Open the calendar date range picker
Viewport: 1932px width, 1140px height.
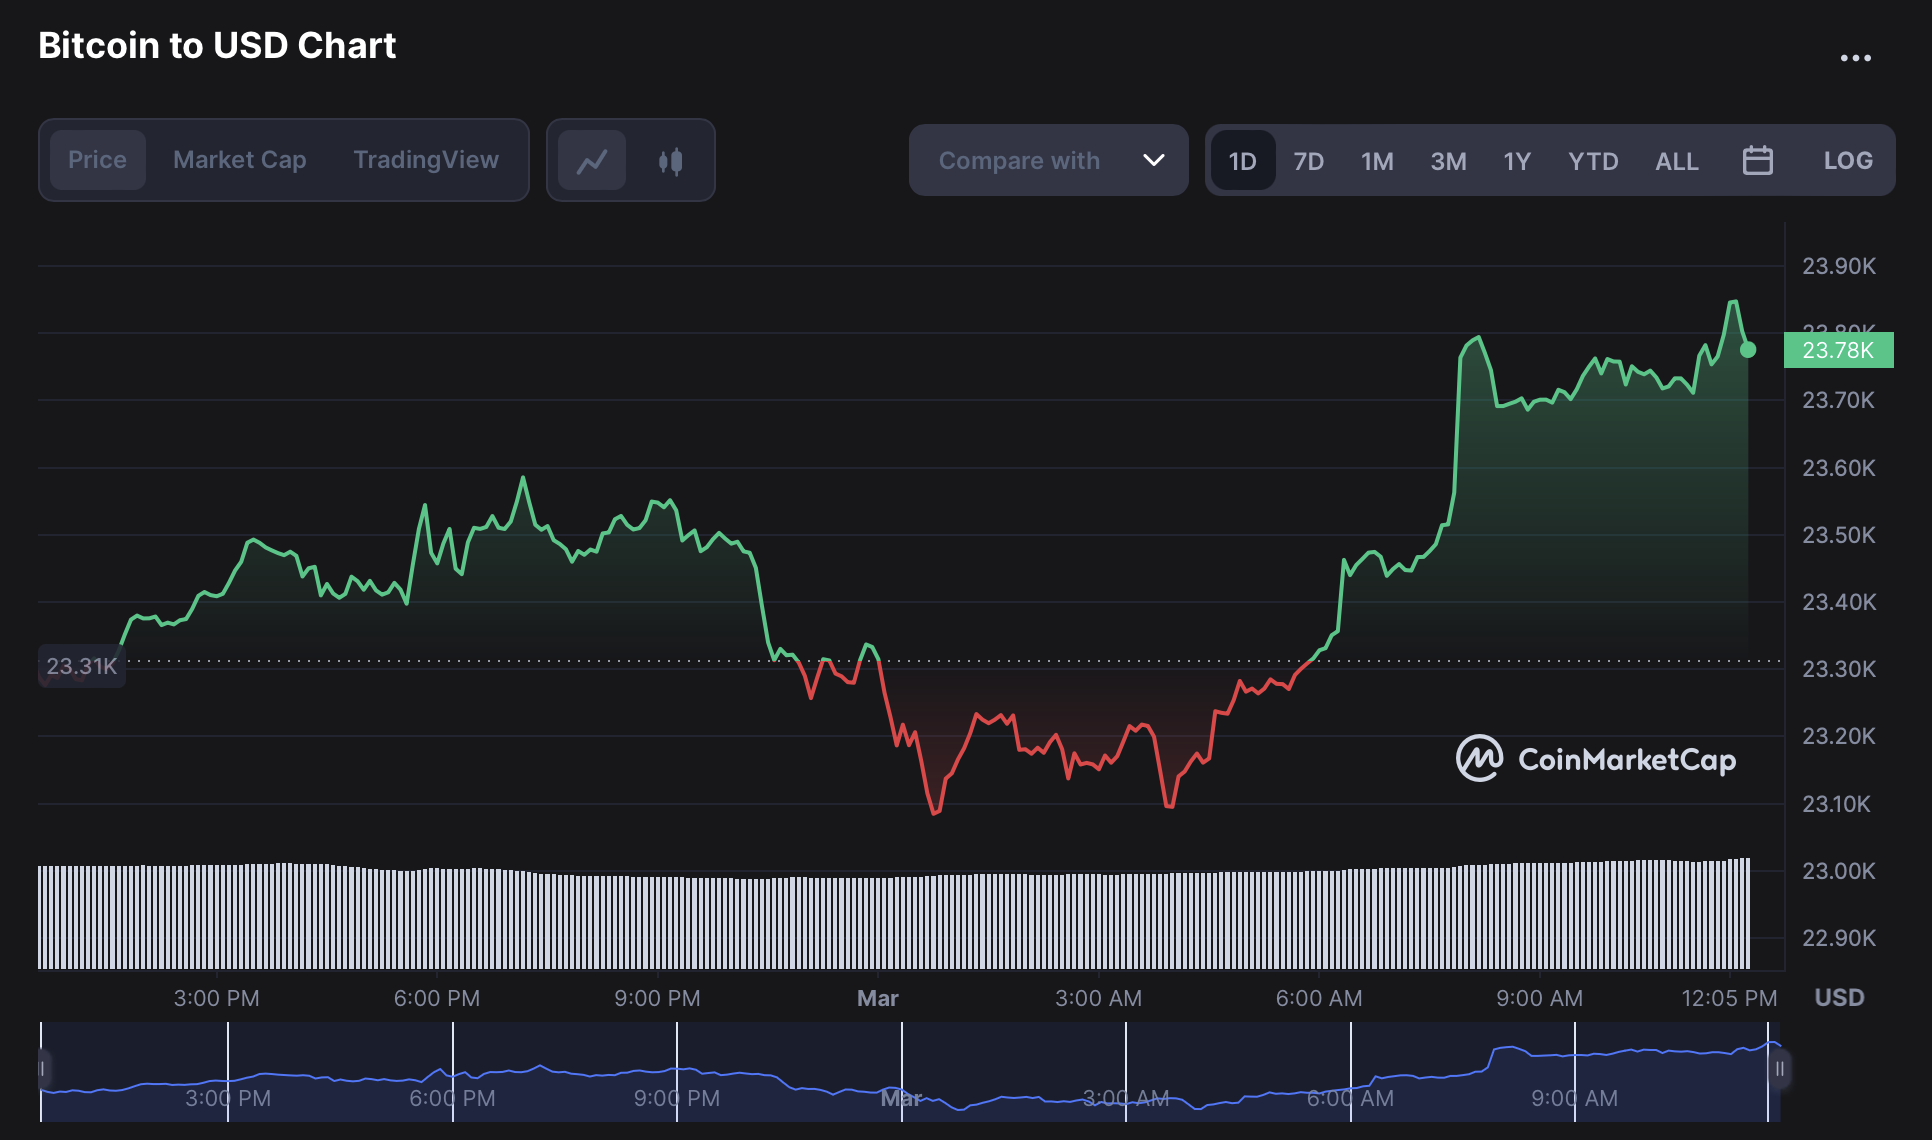[1757, 160]
